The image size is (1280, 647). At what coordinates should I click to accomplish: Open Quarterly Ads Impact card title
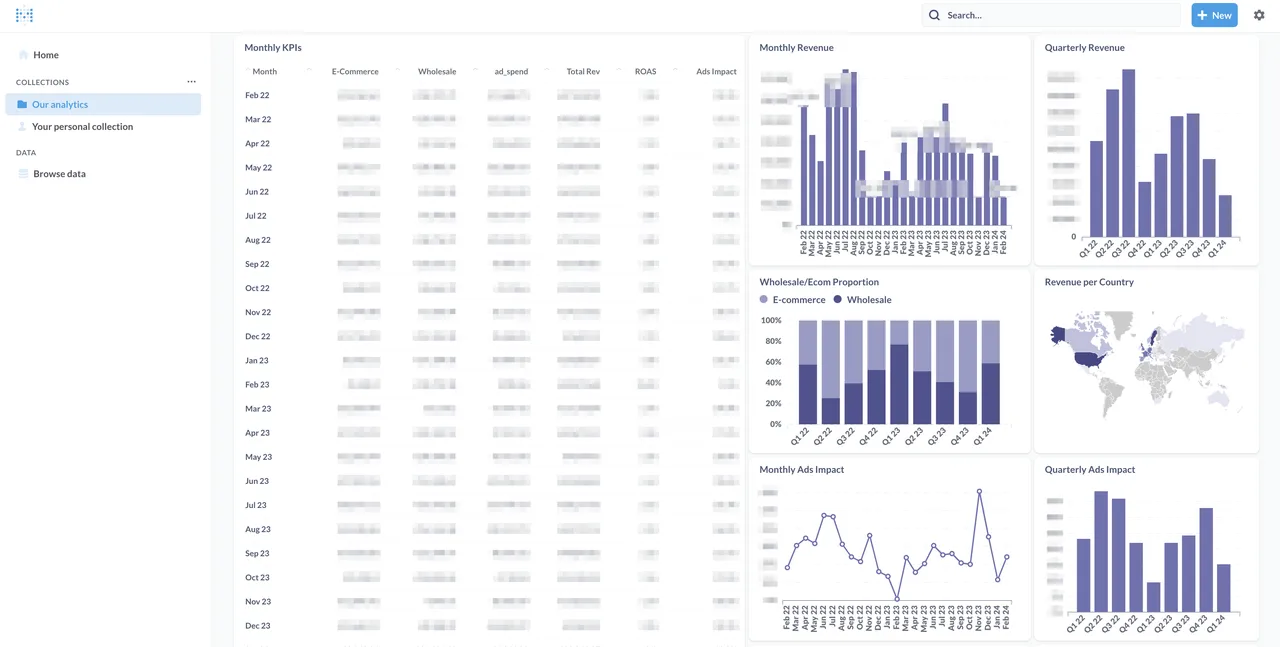point(1090,469)
